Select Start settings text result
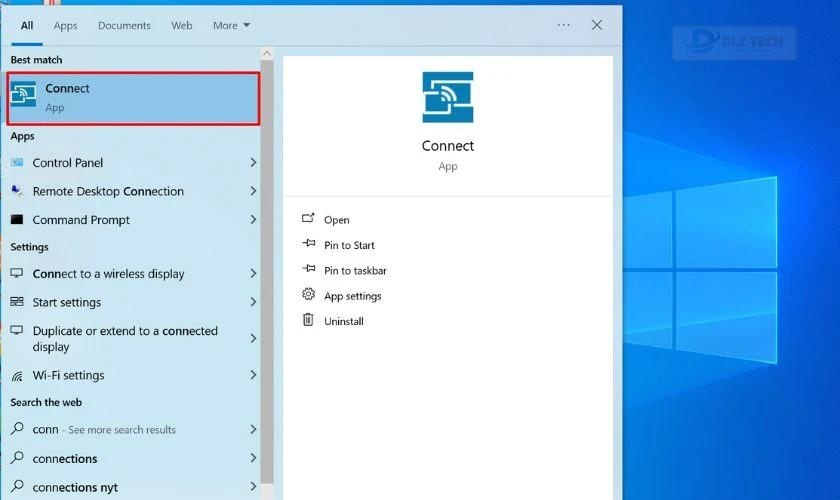 point(66,302)
